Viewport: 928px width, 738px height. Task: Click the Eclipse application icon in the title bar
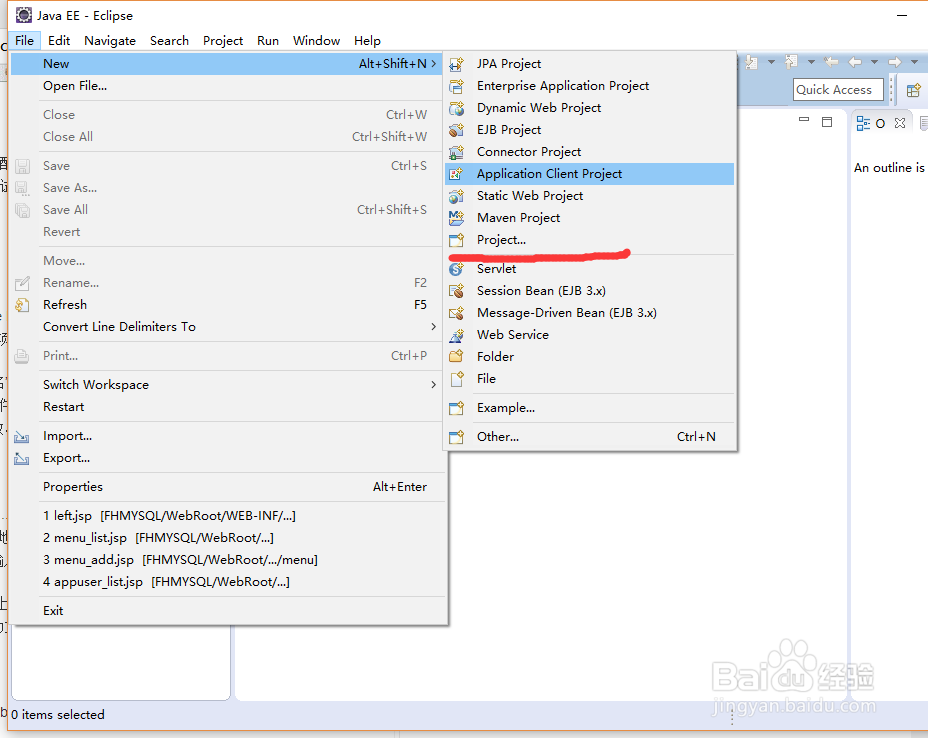tap(24, 15)
